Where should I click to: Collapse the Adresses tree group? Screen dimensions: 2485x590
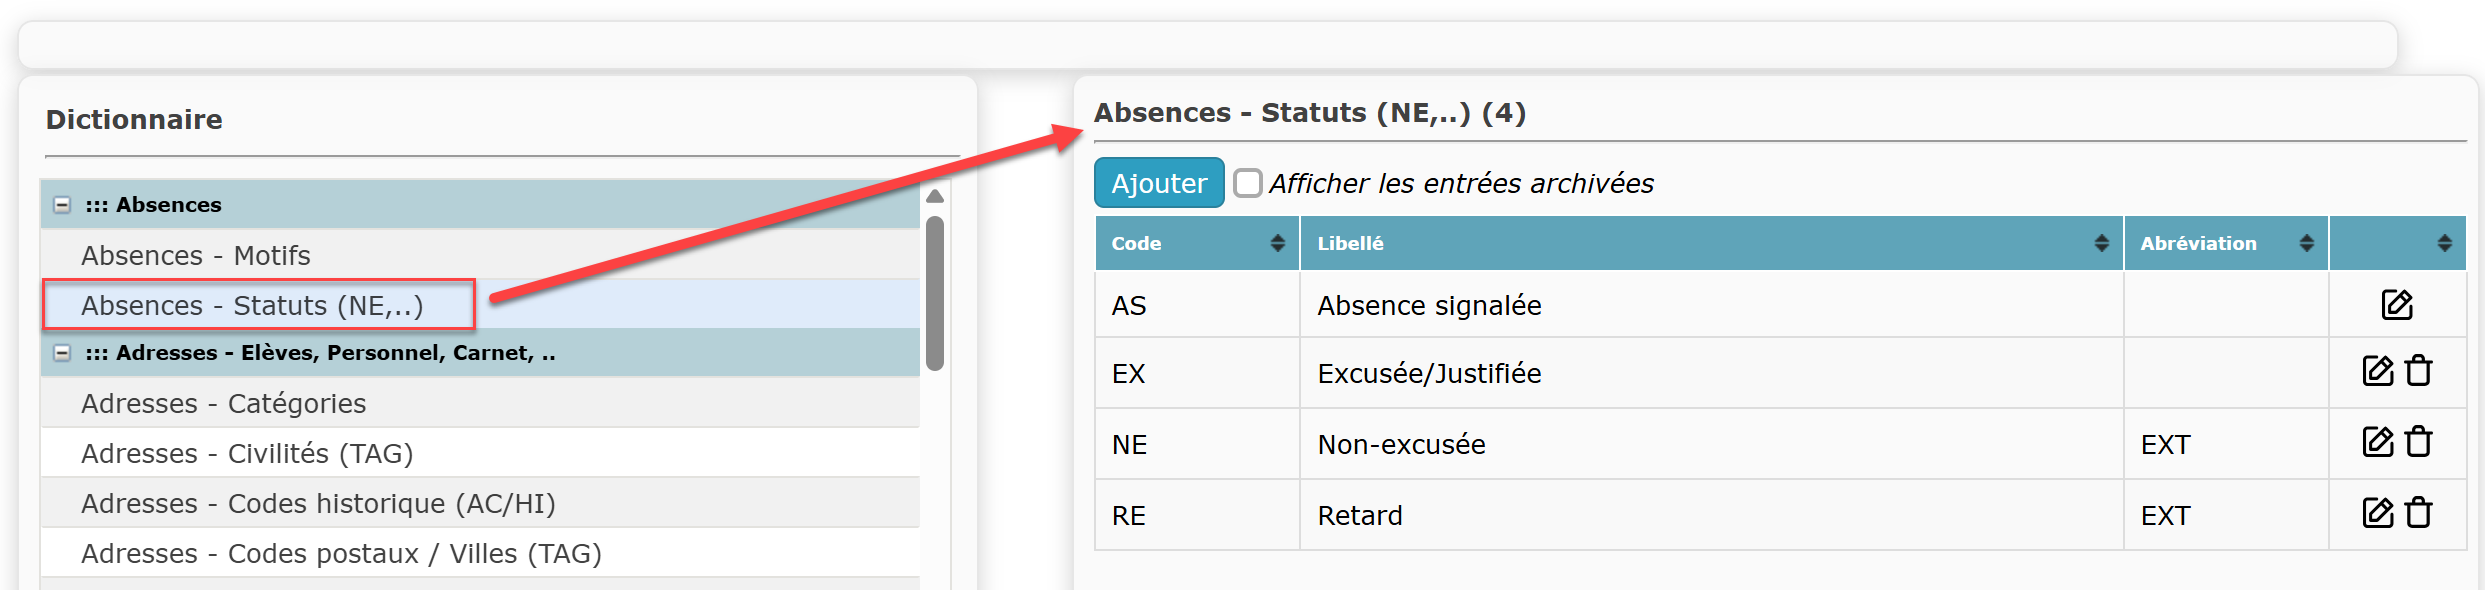point(62,353)
